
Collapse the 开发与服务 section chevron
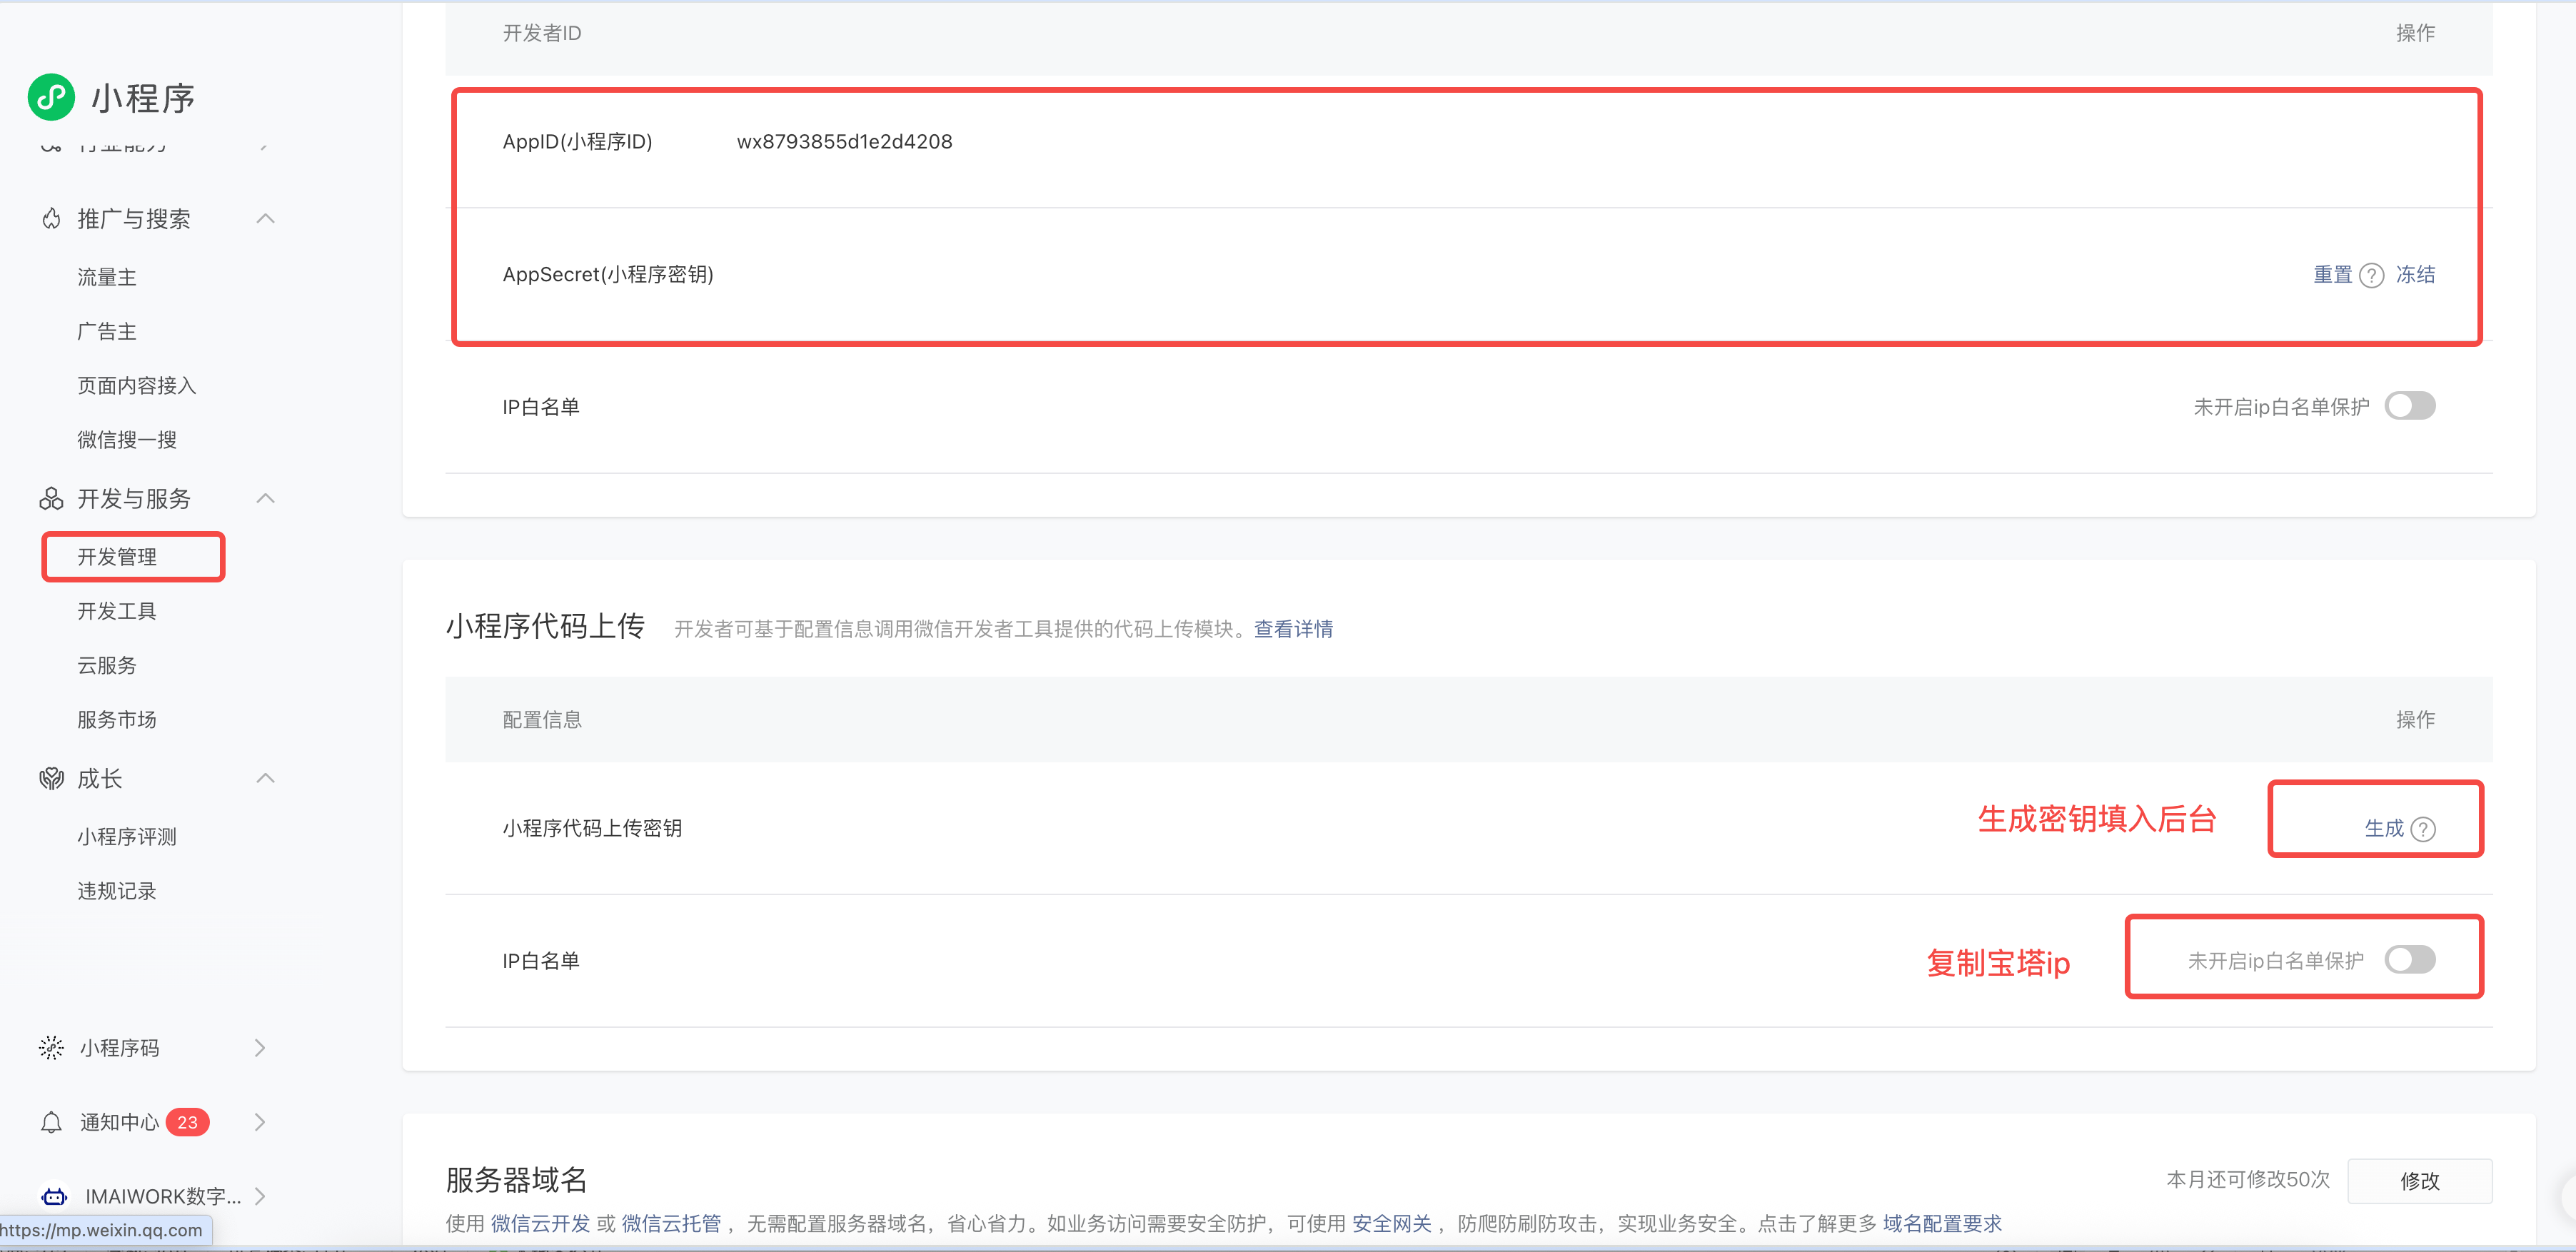pos(265,498)
